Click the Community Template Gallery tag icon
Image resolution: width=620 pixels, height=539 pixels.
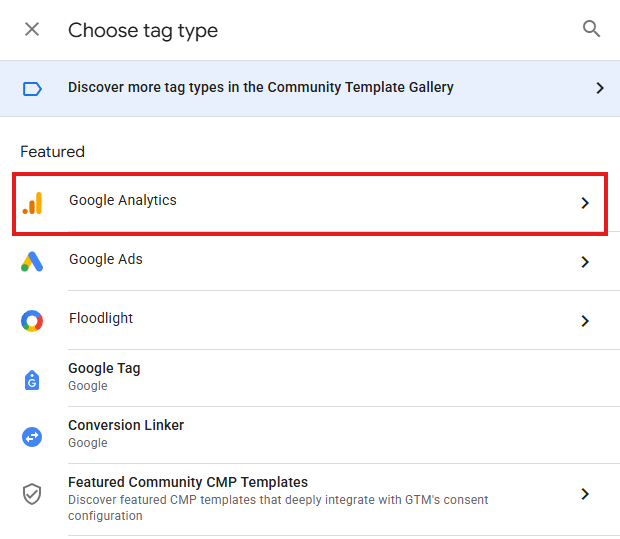pyautogui.click(x=32, y=89)
